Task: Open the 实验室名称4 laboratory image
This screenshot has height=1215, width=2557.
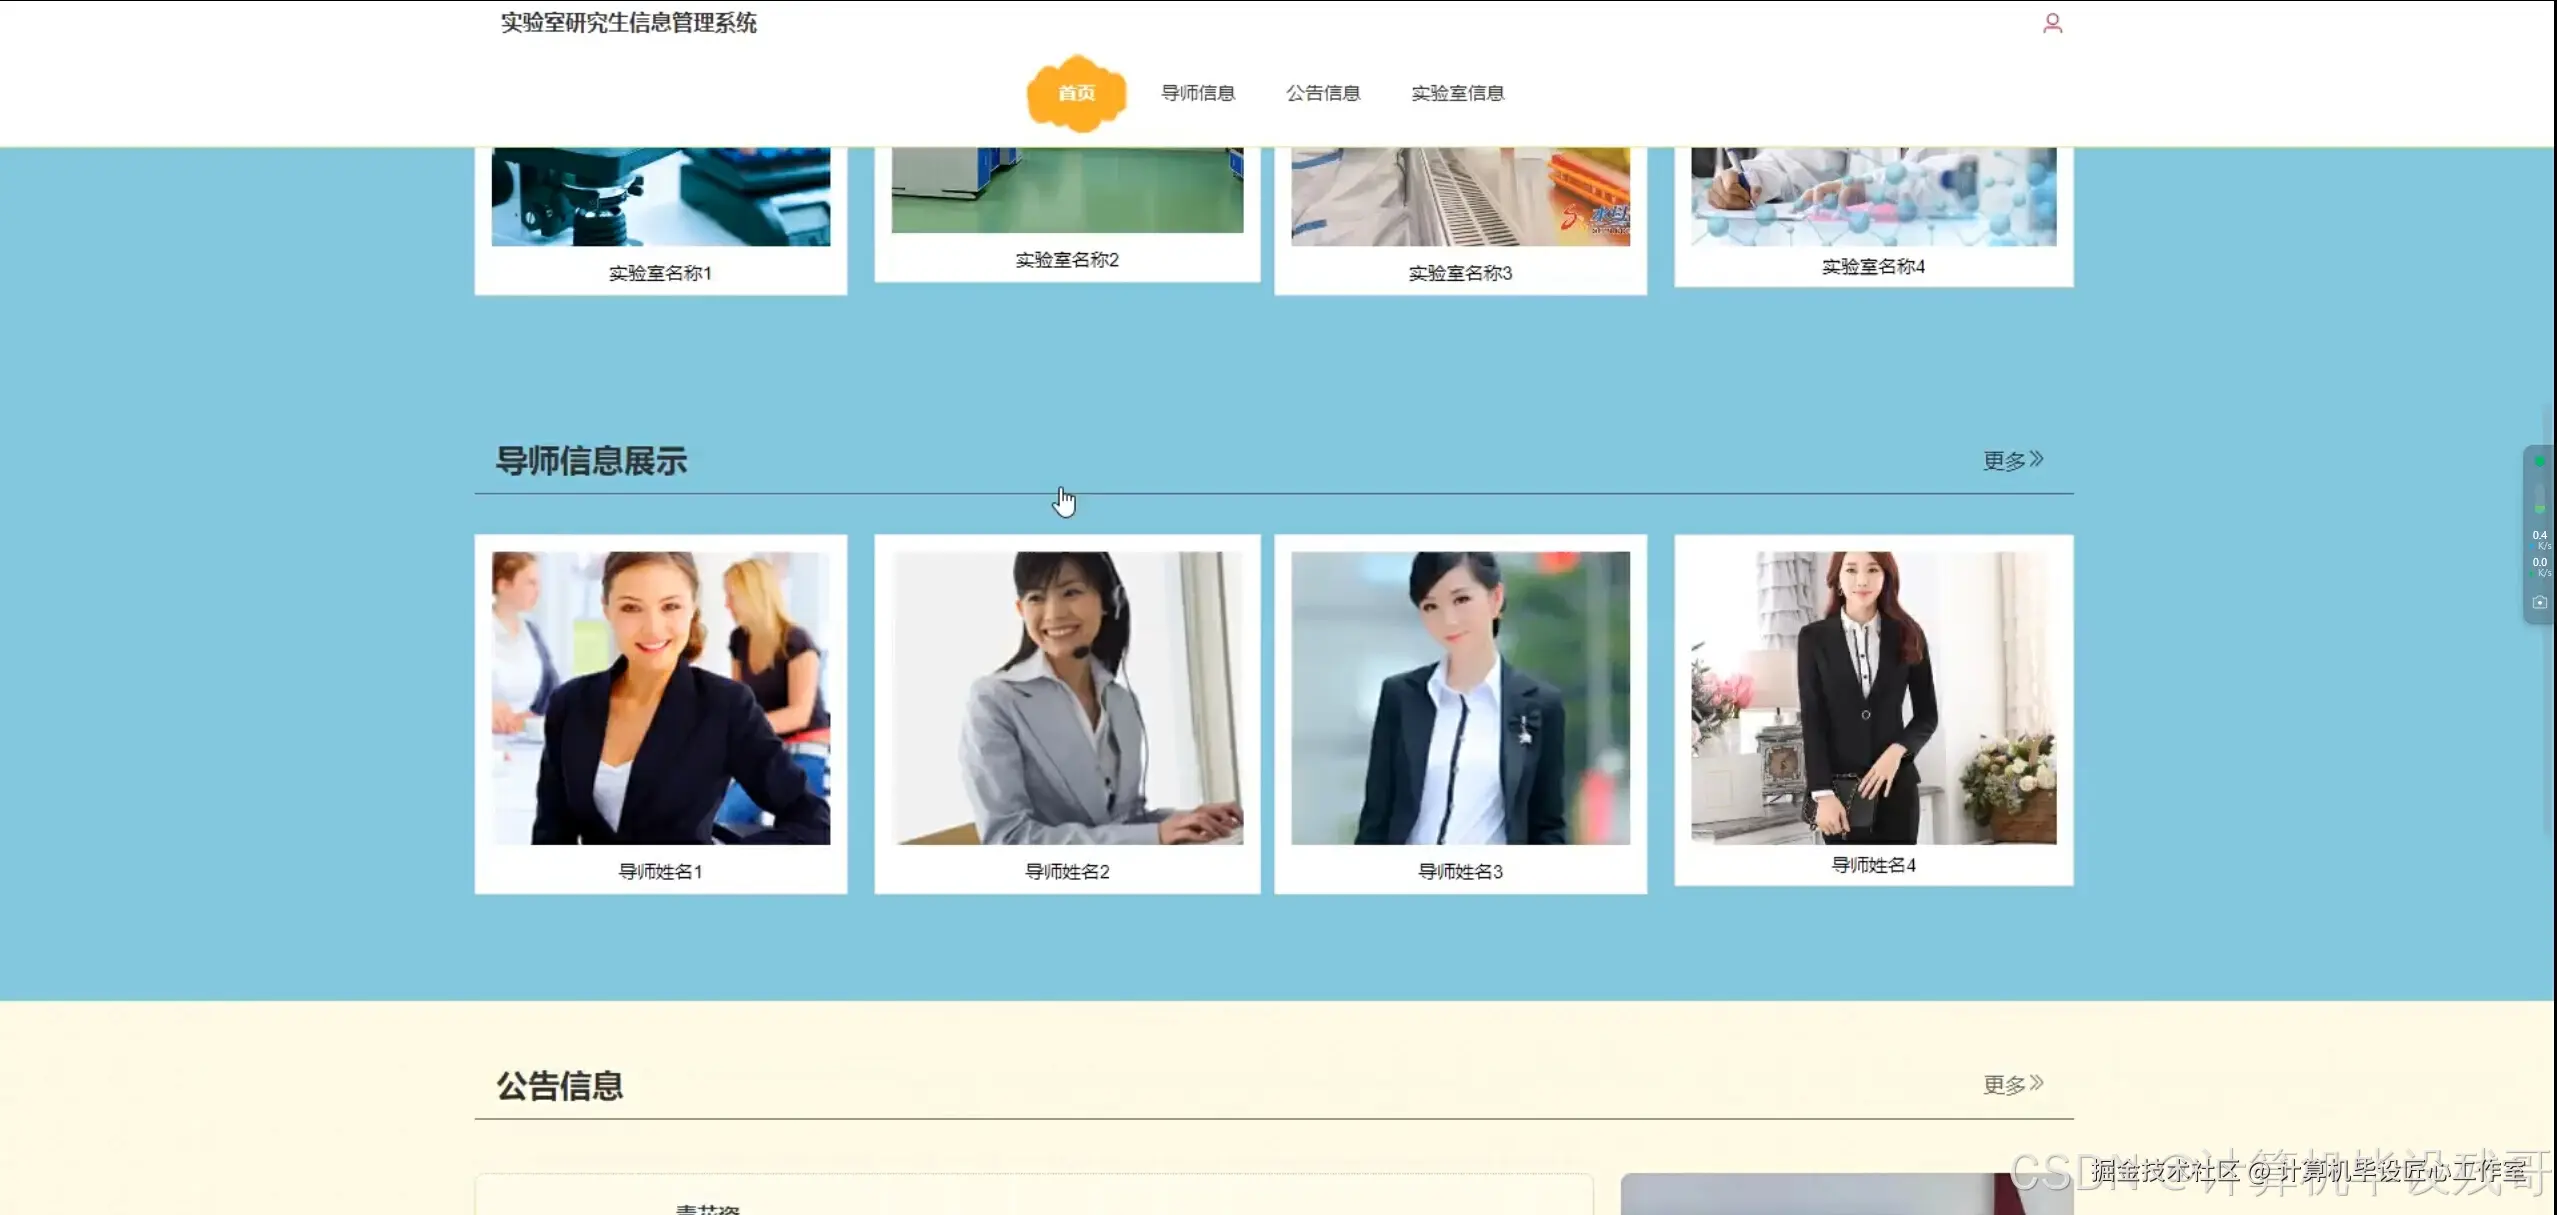Action: point(1873,195)
